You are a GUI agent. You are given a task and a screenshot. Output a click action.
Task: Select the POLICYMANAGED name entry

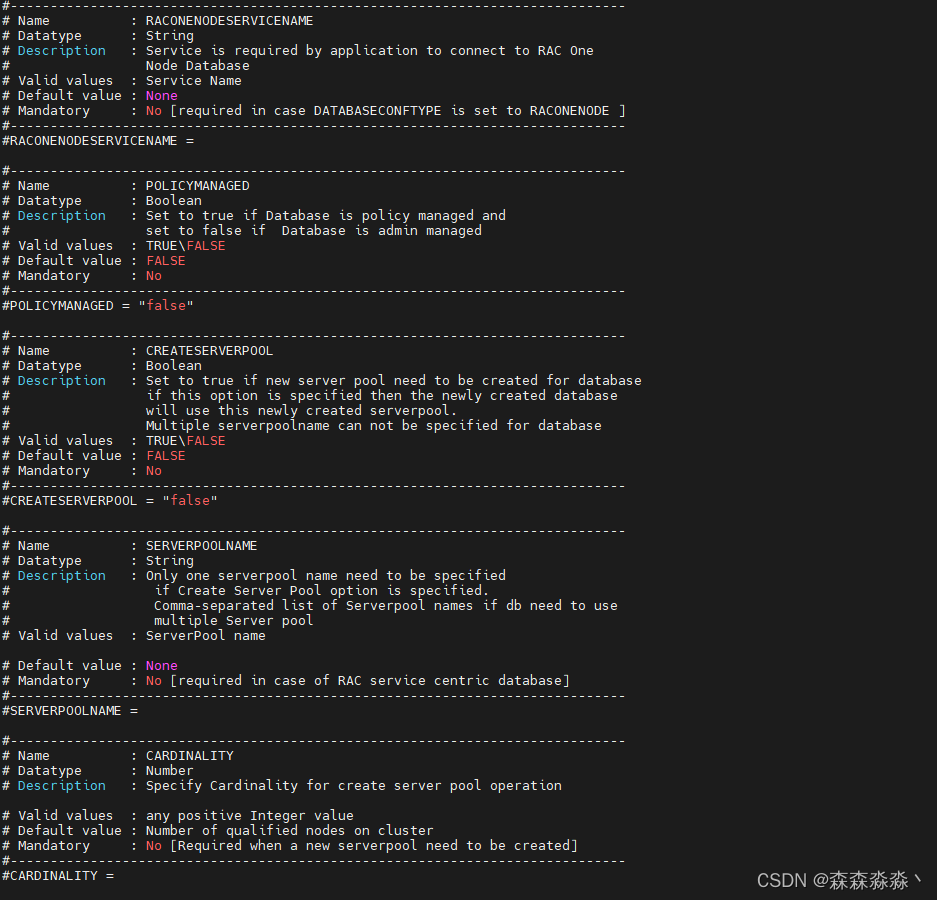point(198,185)
